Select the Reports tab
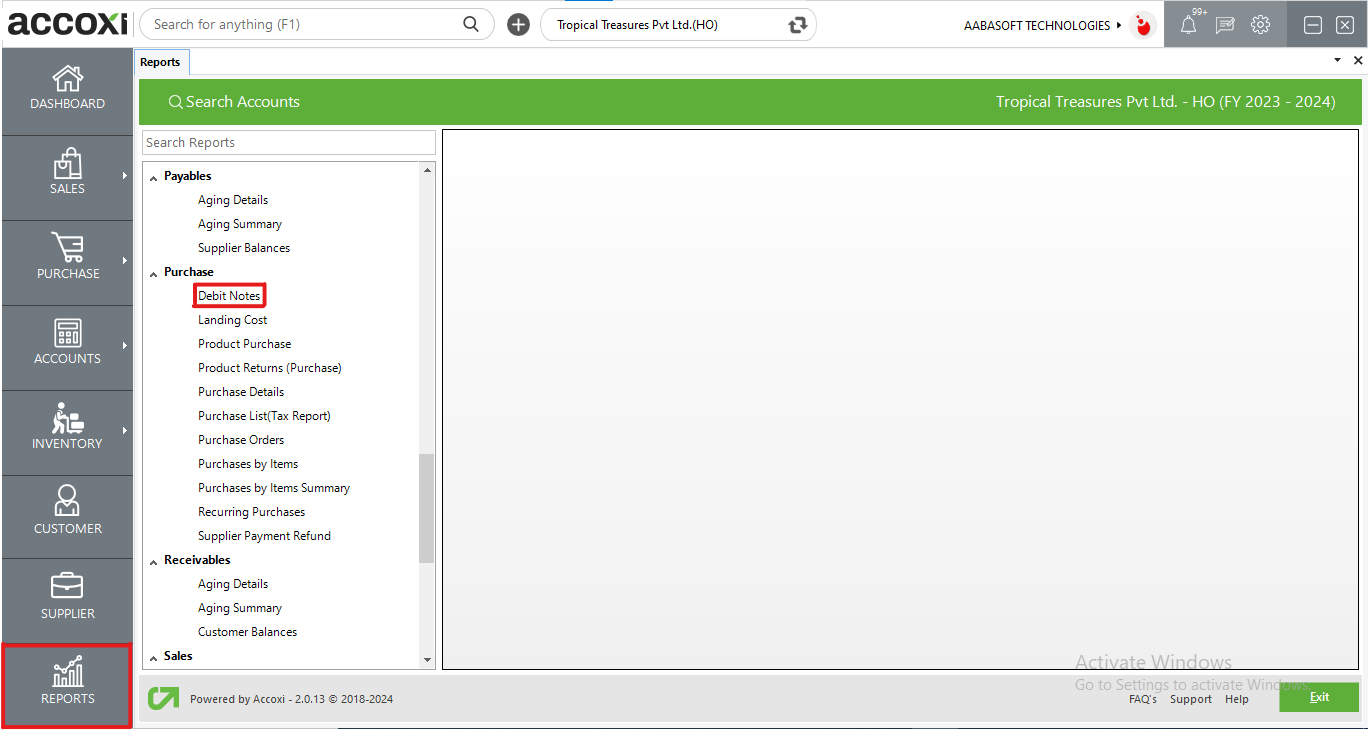The width and height of the screenshot is (1368, 730). 160,62
